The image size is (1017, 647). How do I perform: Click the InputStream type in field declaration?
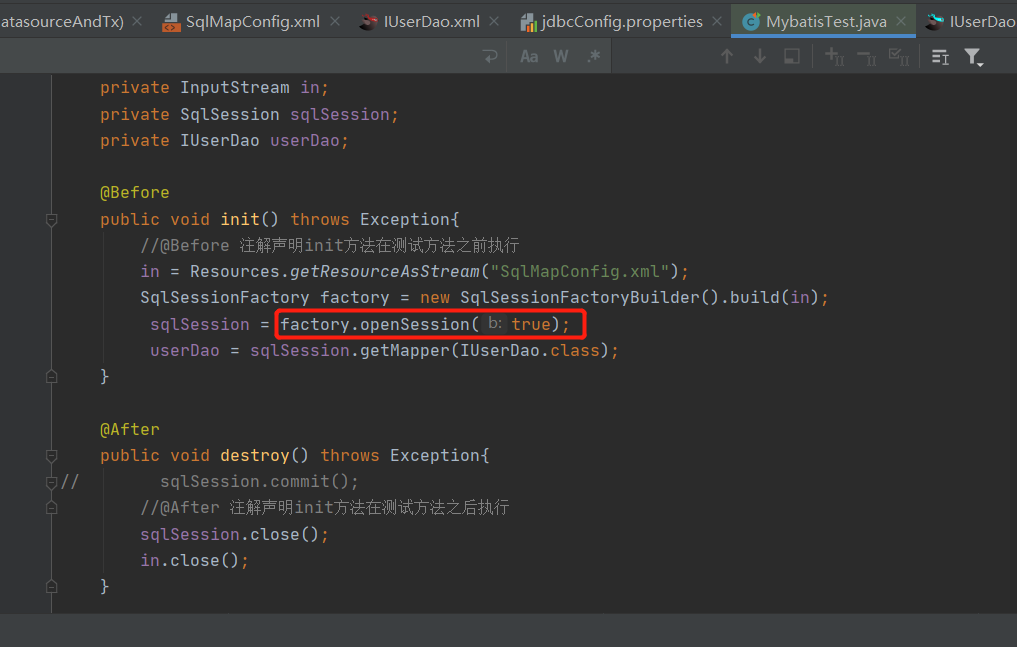(x=235, y=88)
